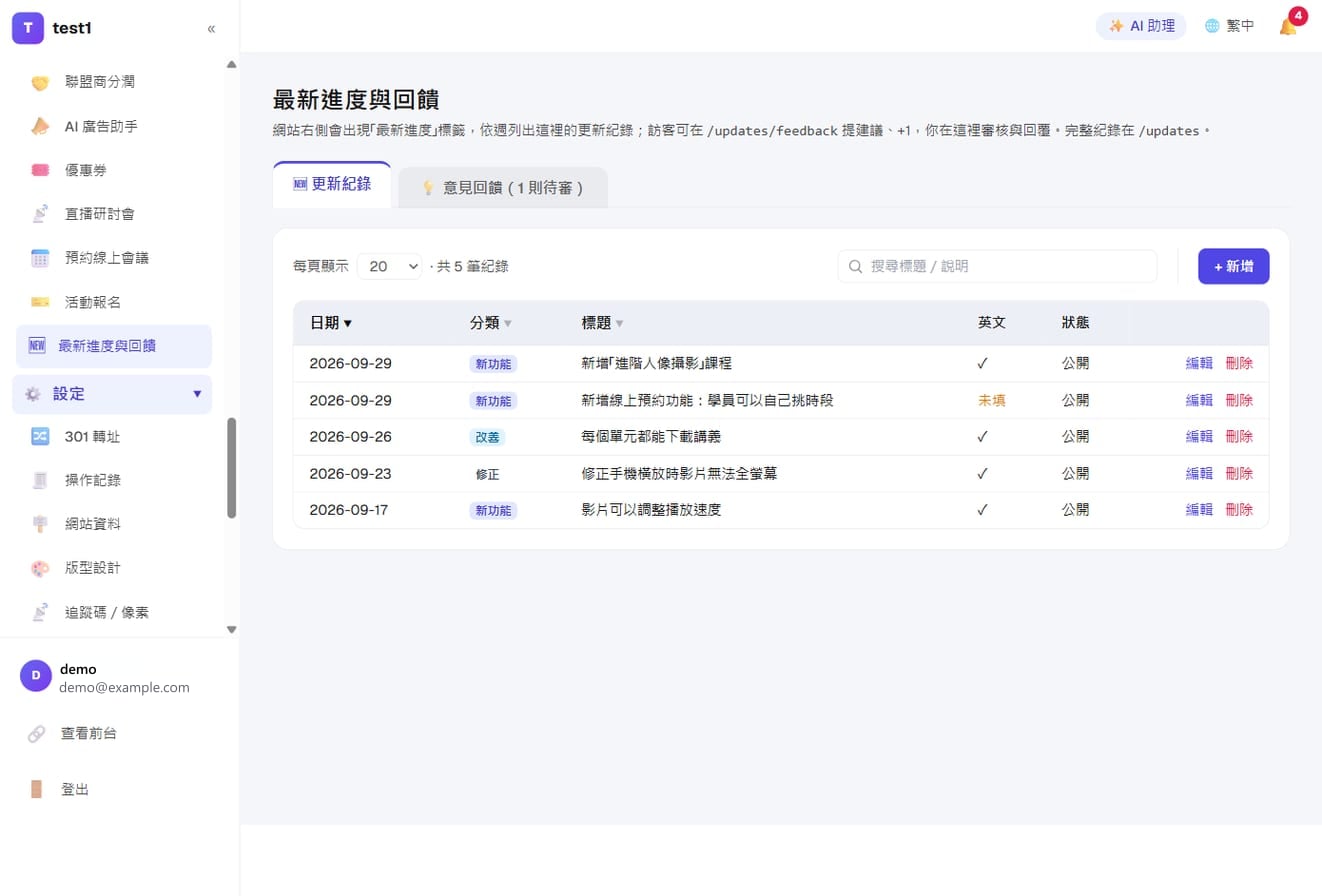1322x896 pixels.
Task: Collapse the sidebar with the double chevron
Action: (x=211, y=28)
